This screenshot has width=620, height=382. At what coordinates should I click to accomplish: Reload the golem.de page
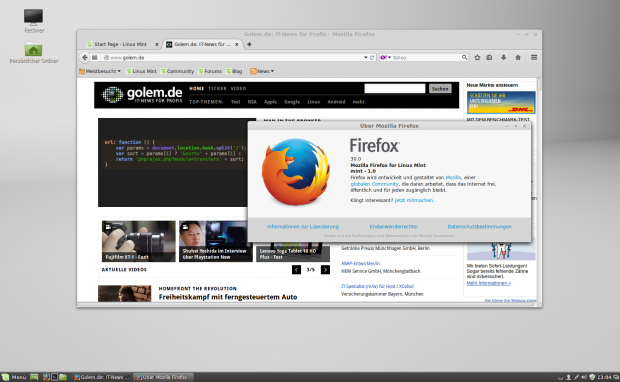coord(372,57)
